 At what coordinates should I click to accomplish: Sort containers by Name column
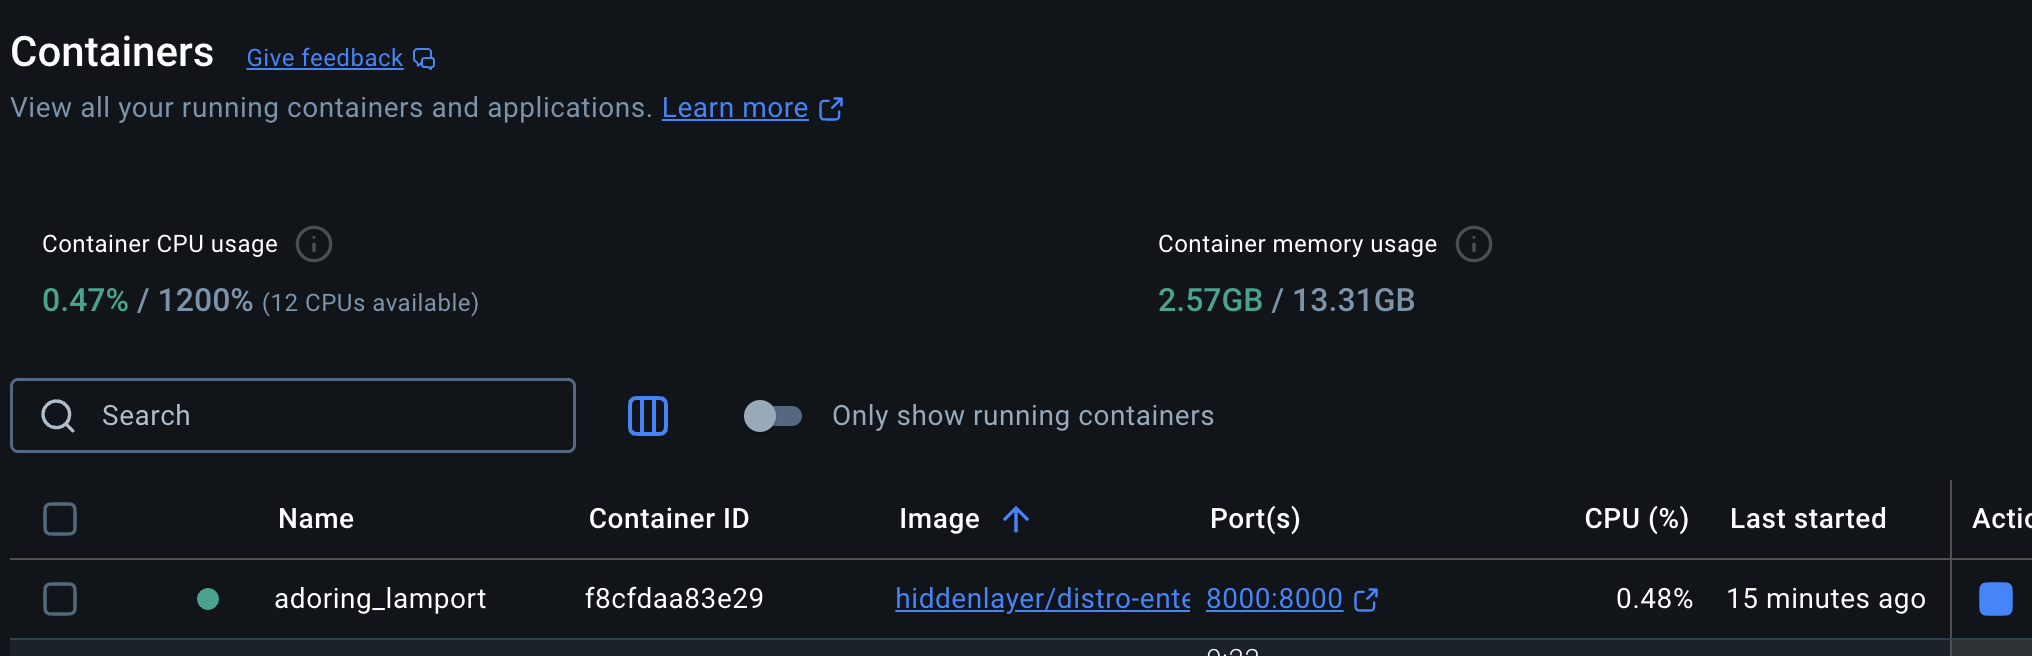click(316, 519)
